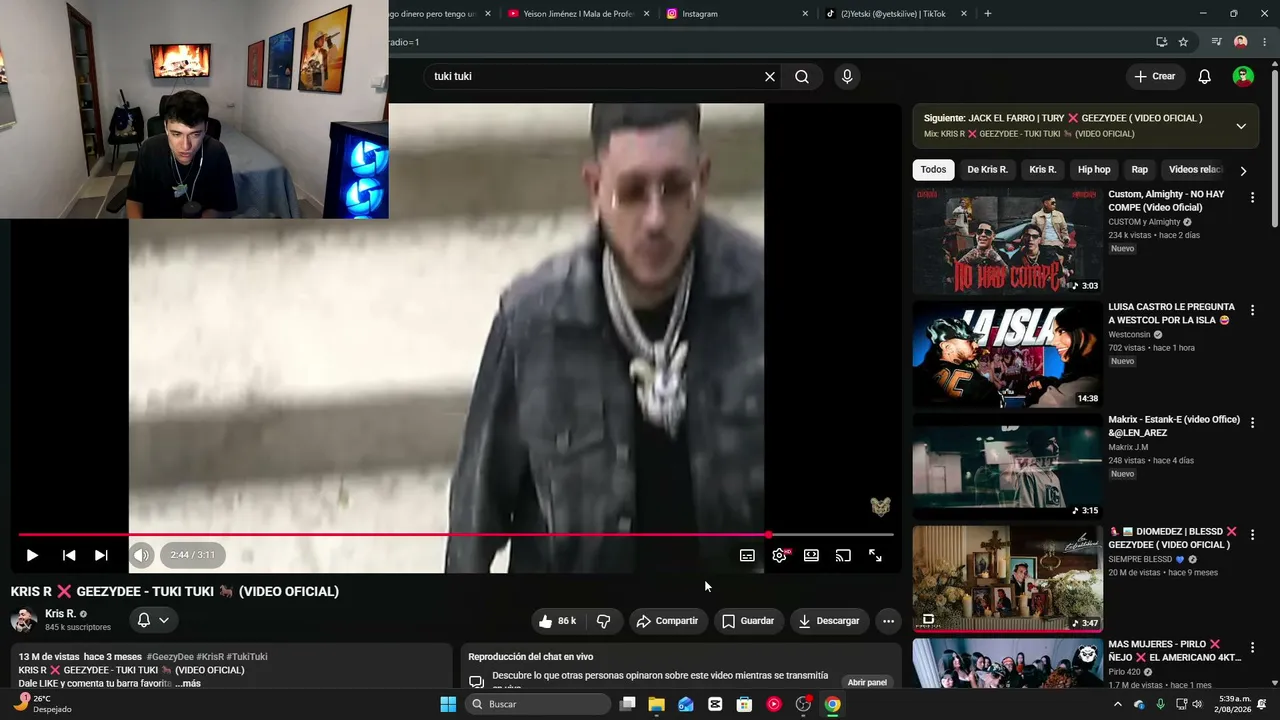Enter fullscreen on the video player
The image size is (1280, 720).
[x=875, y=555]
